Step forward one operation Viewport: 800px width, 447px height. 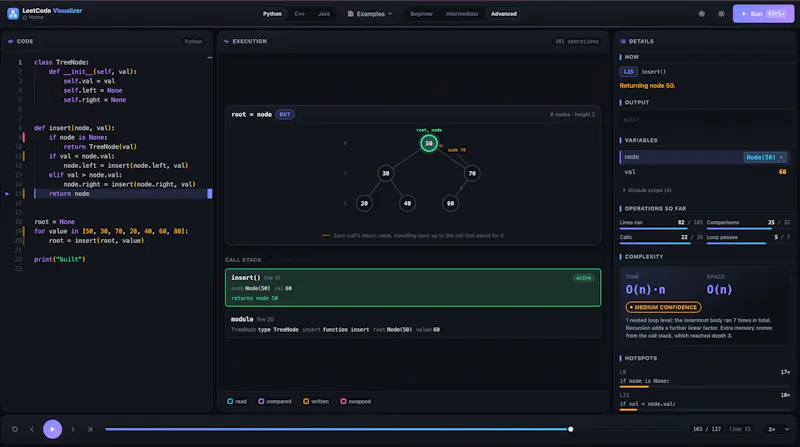point(73,429)
